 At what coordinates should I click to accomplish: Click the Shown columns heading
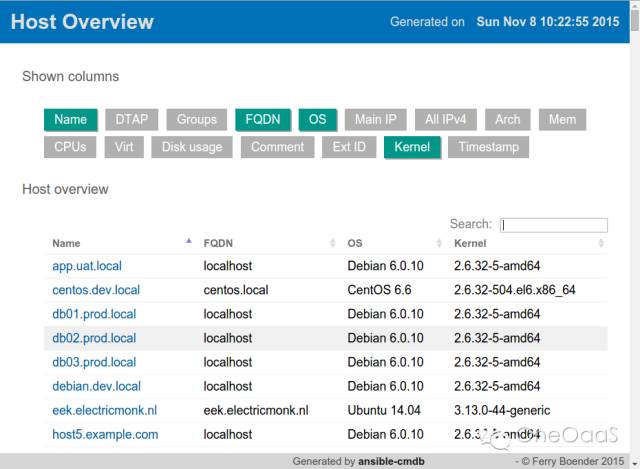pyautogui.click(x=71, y=76)
